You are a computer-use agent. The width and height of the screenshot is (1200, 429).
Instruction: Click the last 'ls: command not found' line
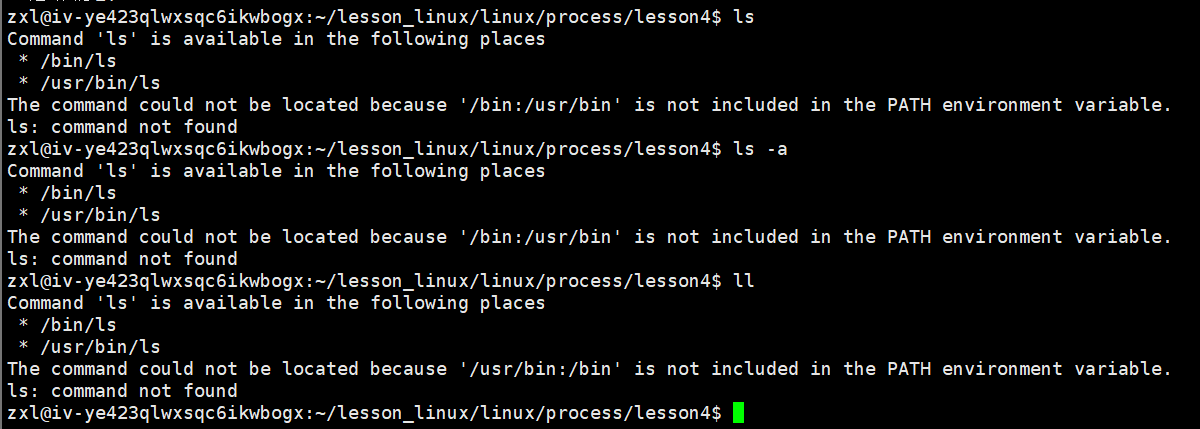[x=122, y=391]
